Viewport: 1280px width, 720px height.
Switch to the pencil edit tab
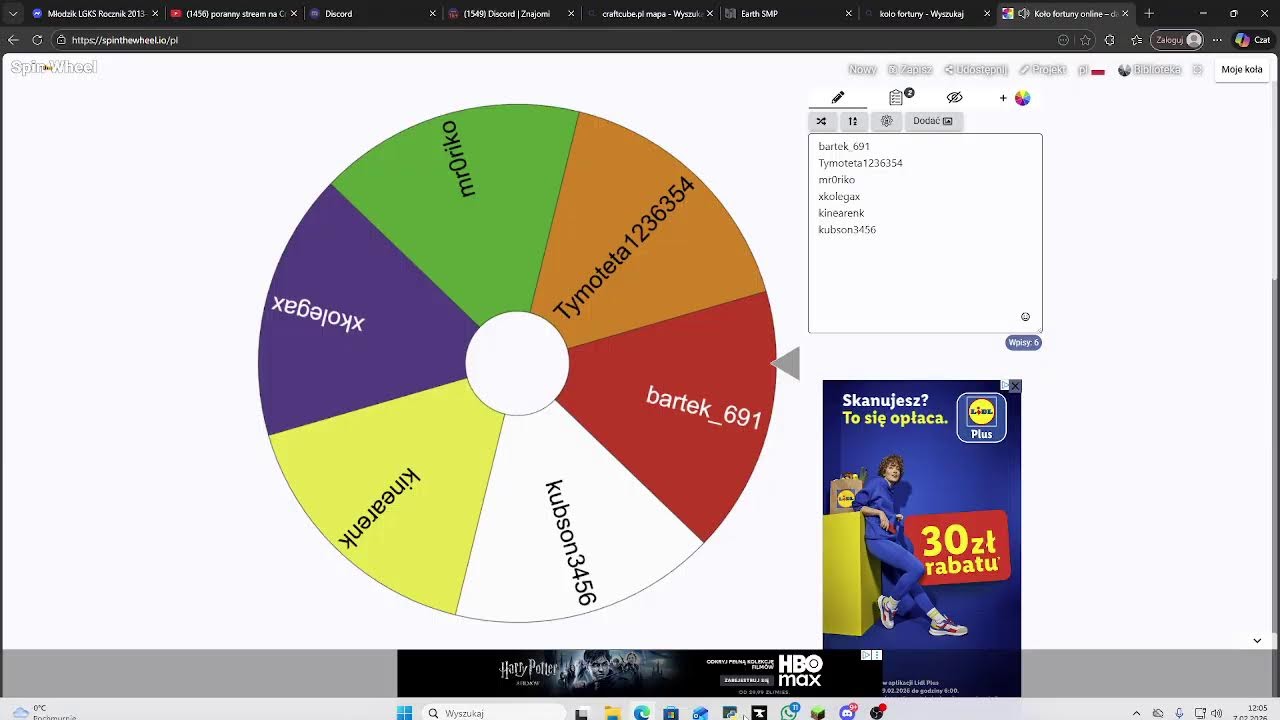(838, 97)
